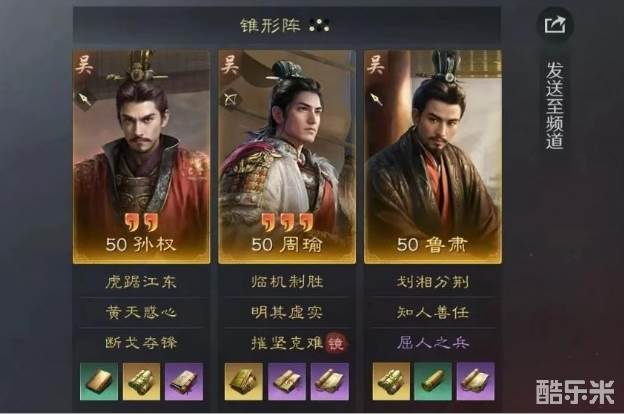
Task: Select the purple 屈人之兵 skill
Action: (x=433, y=343)
